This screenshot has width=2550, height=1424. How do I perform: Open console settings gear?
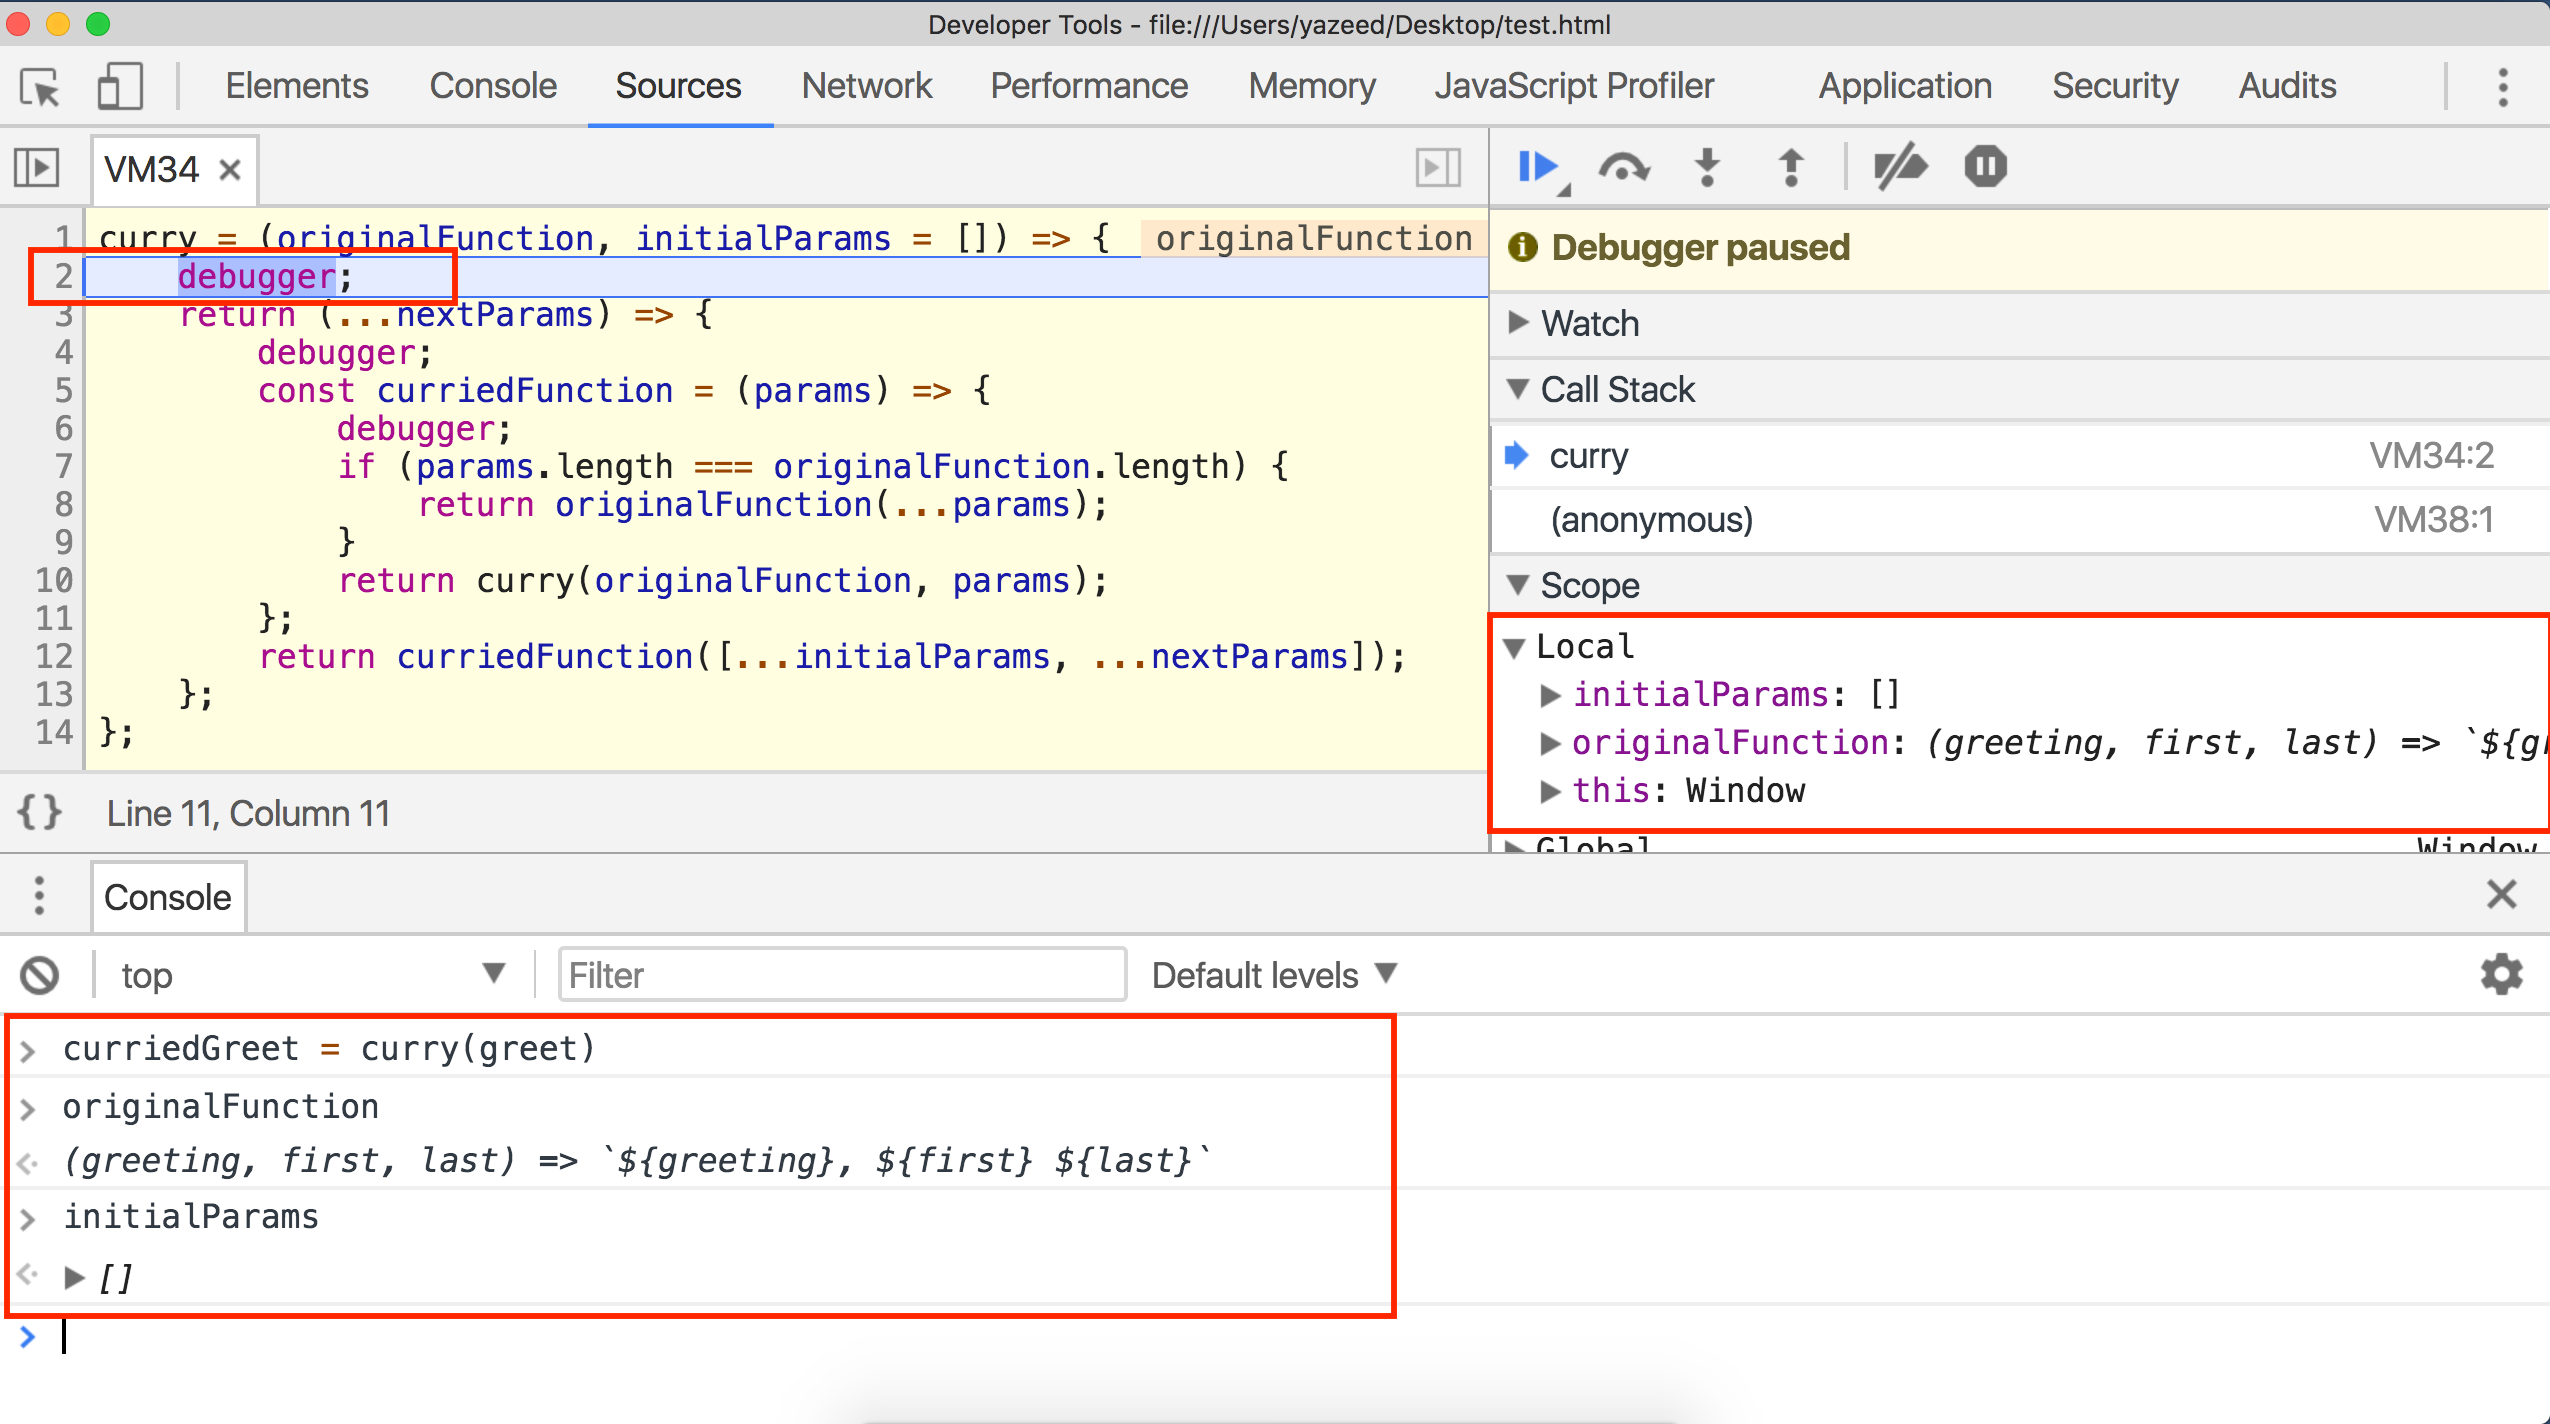point(2500,974)
